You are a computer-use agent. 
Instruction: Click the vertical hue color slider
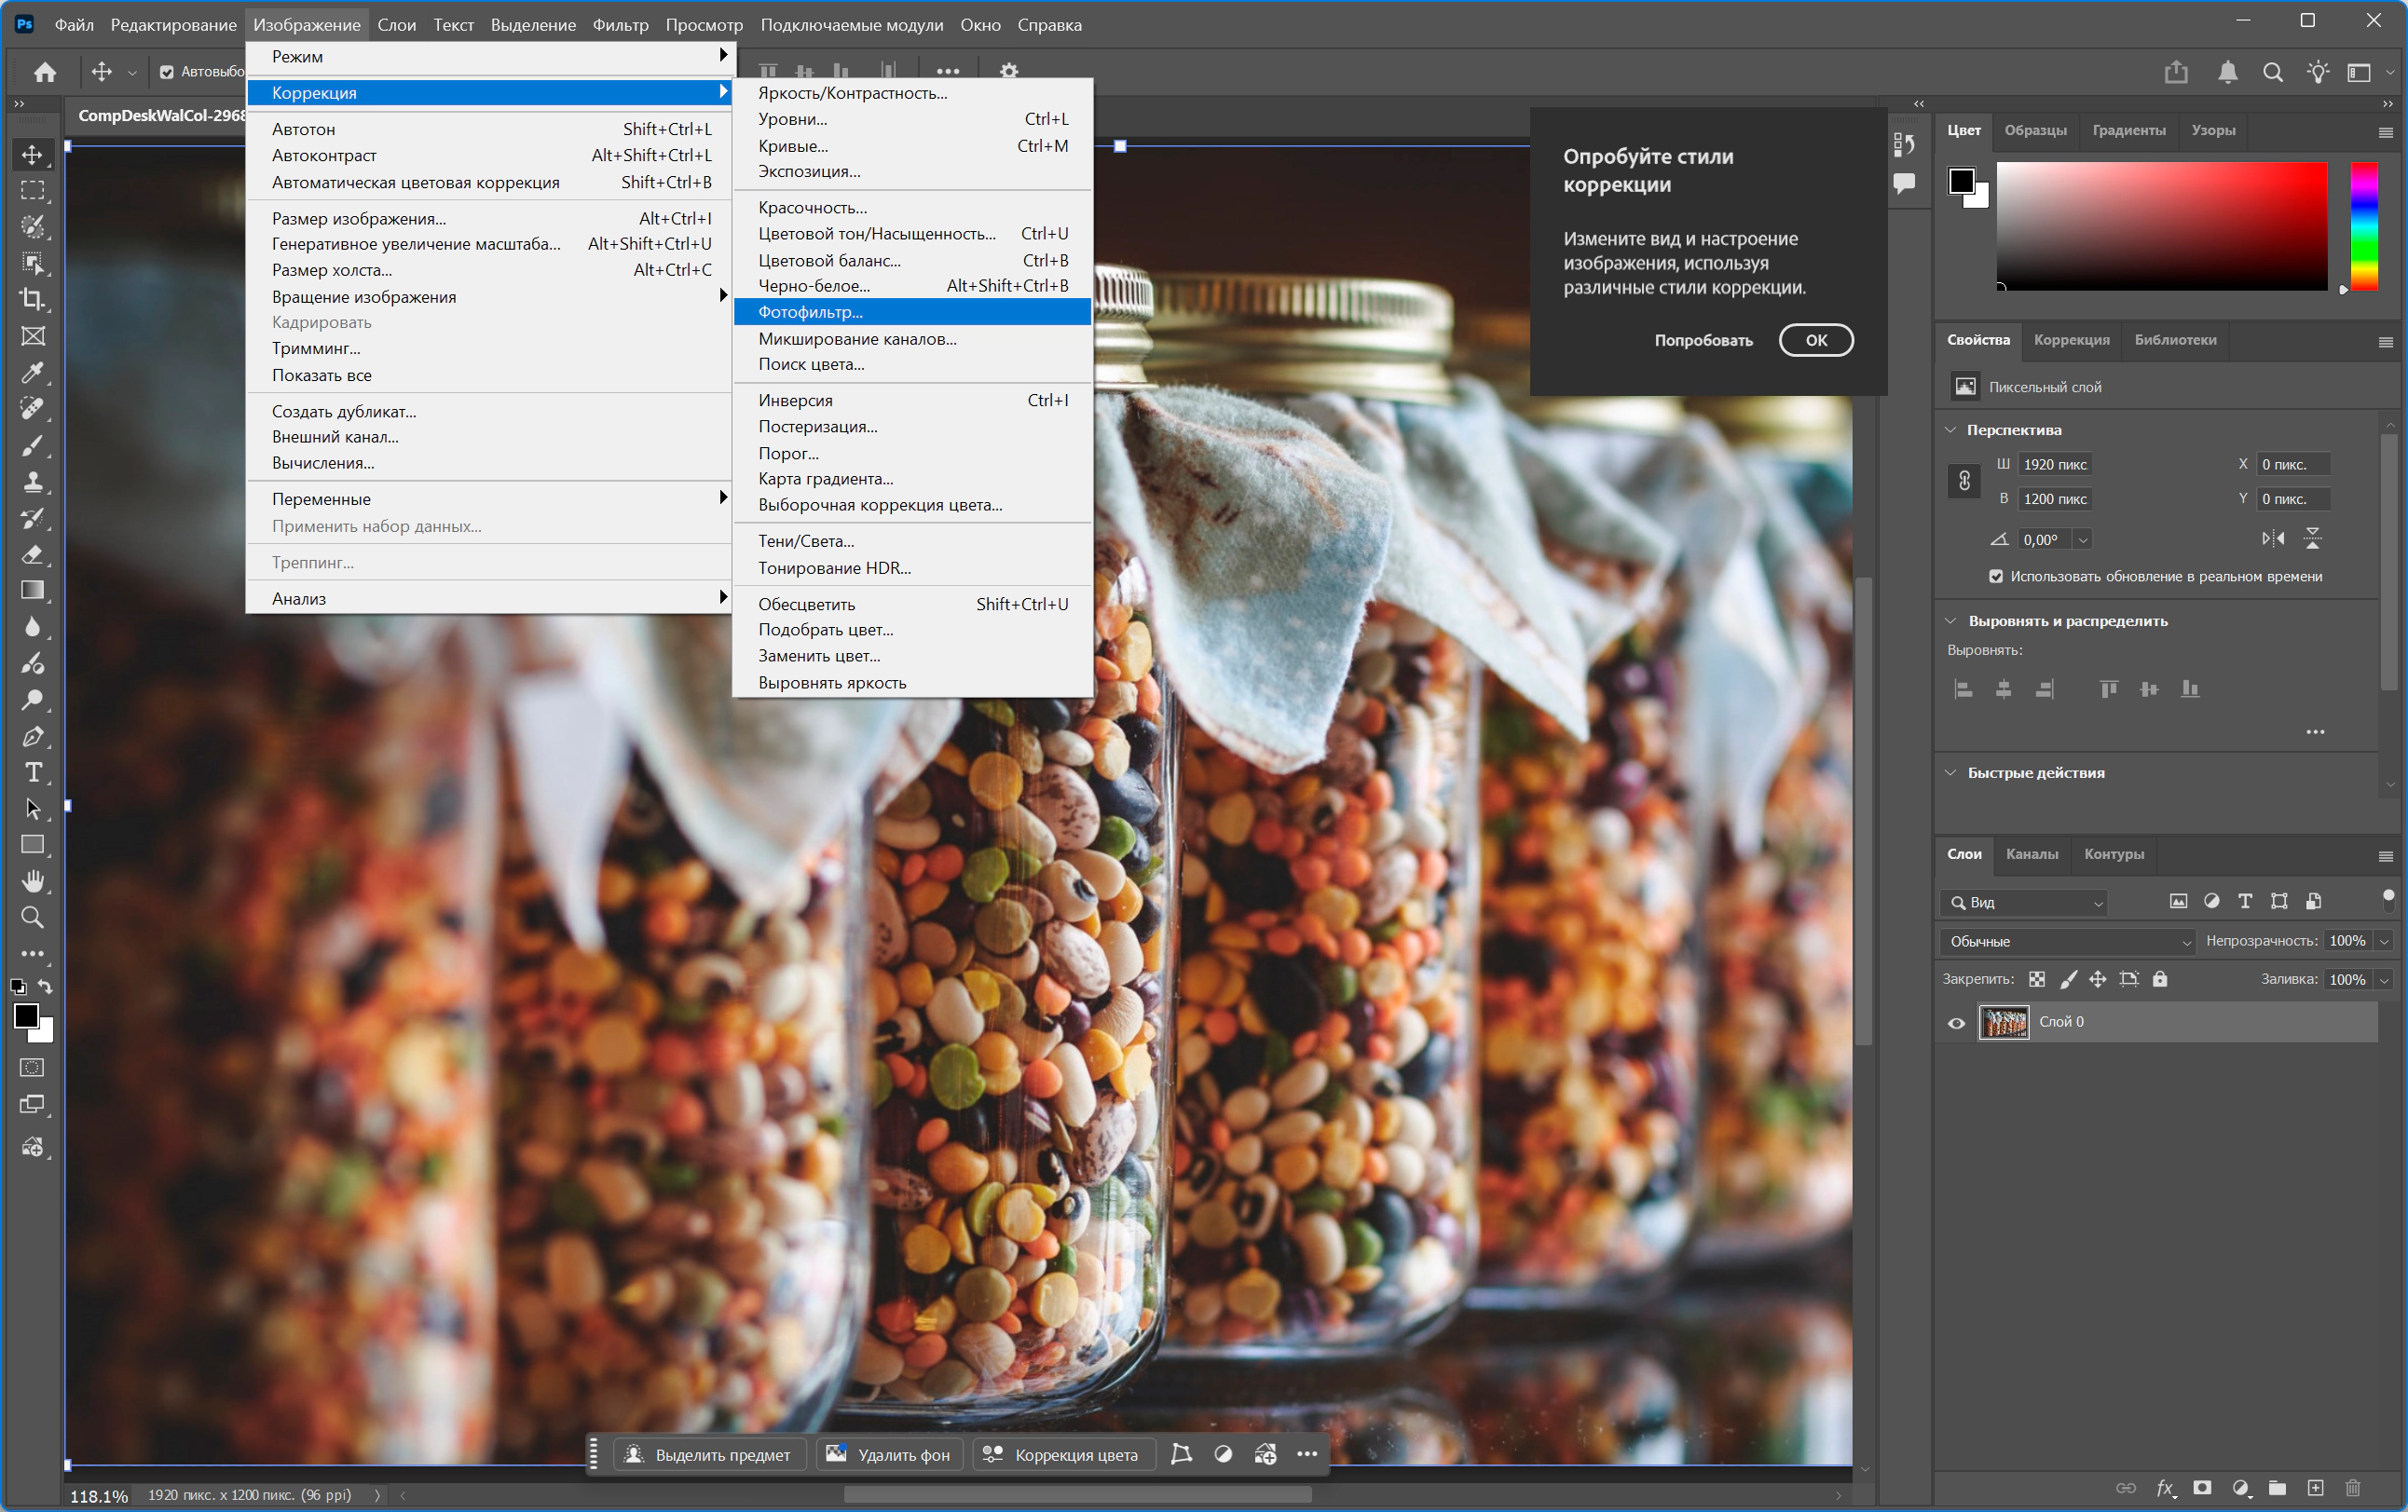2364,225
